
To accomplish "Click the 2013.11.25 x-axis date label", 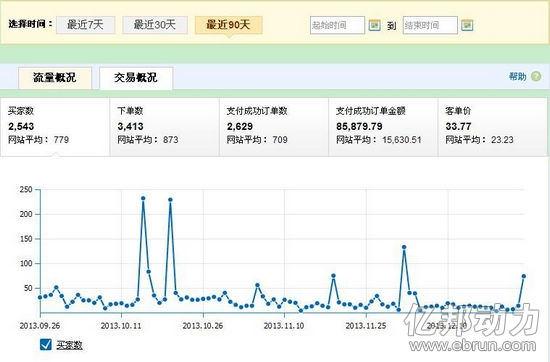I will [x=366, y=326].
